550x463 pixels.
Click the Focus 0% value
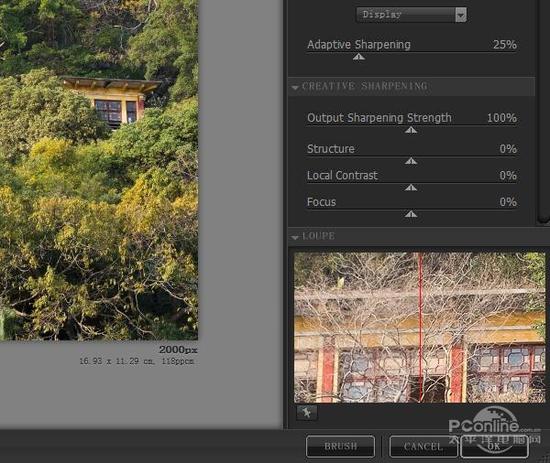(508, 202)
